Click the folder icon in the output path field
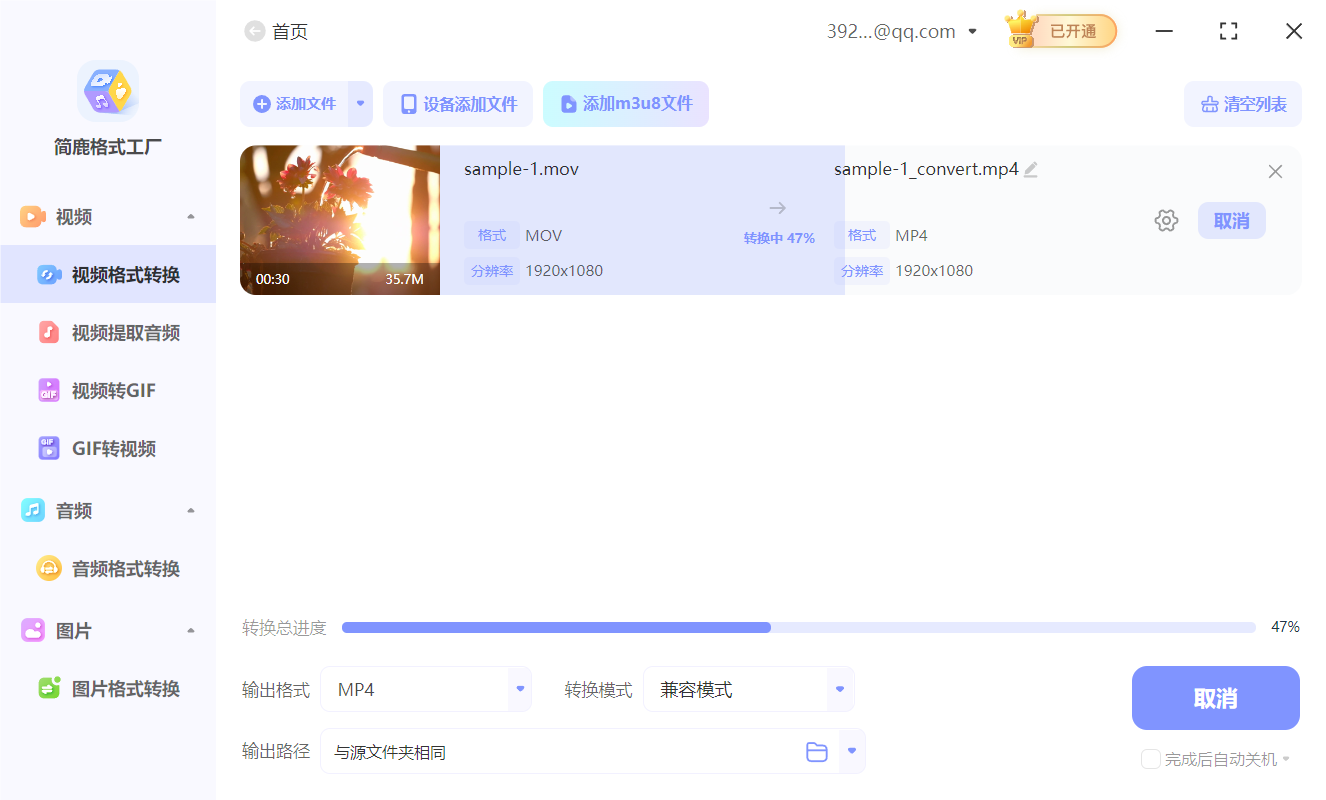 [817, 752]
